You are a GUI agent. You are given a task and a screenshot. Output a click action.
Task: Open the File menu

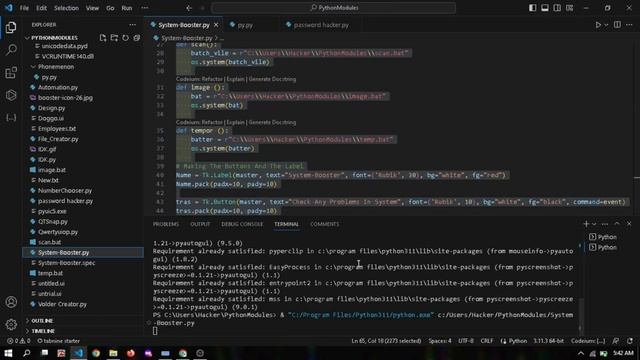[24, 8]
